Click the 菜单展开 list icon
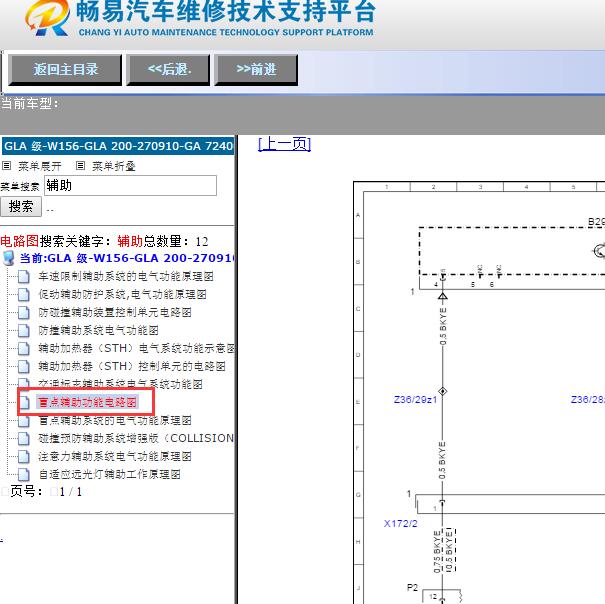The width and height of the screenshot is (605, 604). 7,166
